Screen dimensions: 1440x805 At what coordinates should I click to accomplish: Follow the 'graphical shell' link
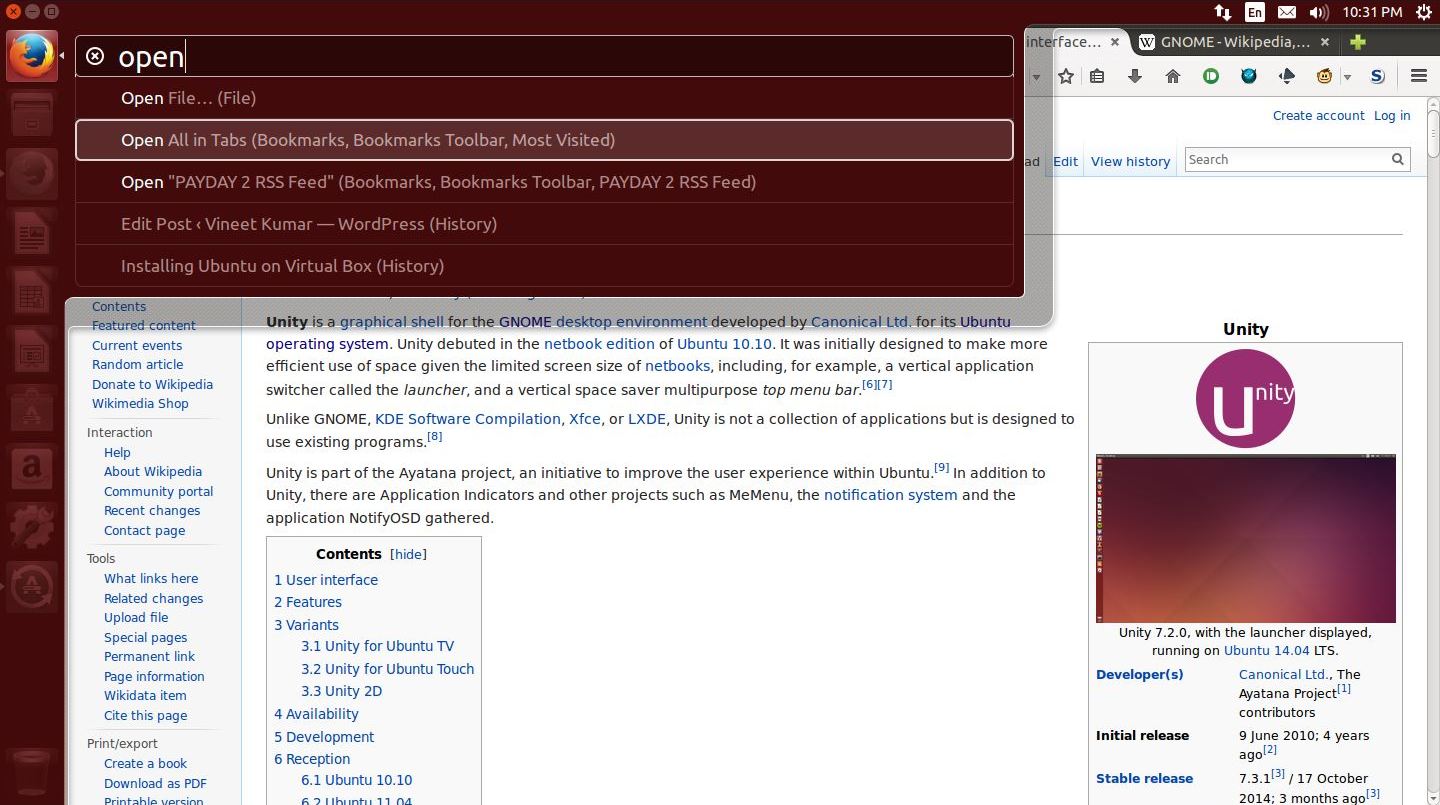click(392, 322)
